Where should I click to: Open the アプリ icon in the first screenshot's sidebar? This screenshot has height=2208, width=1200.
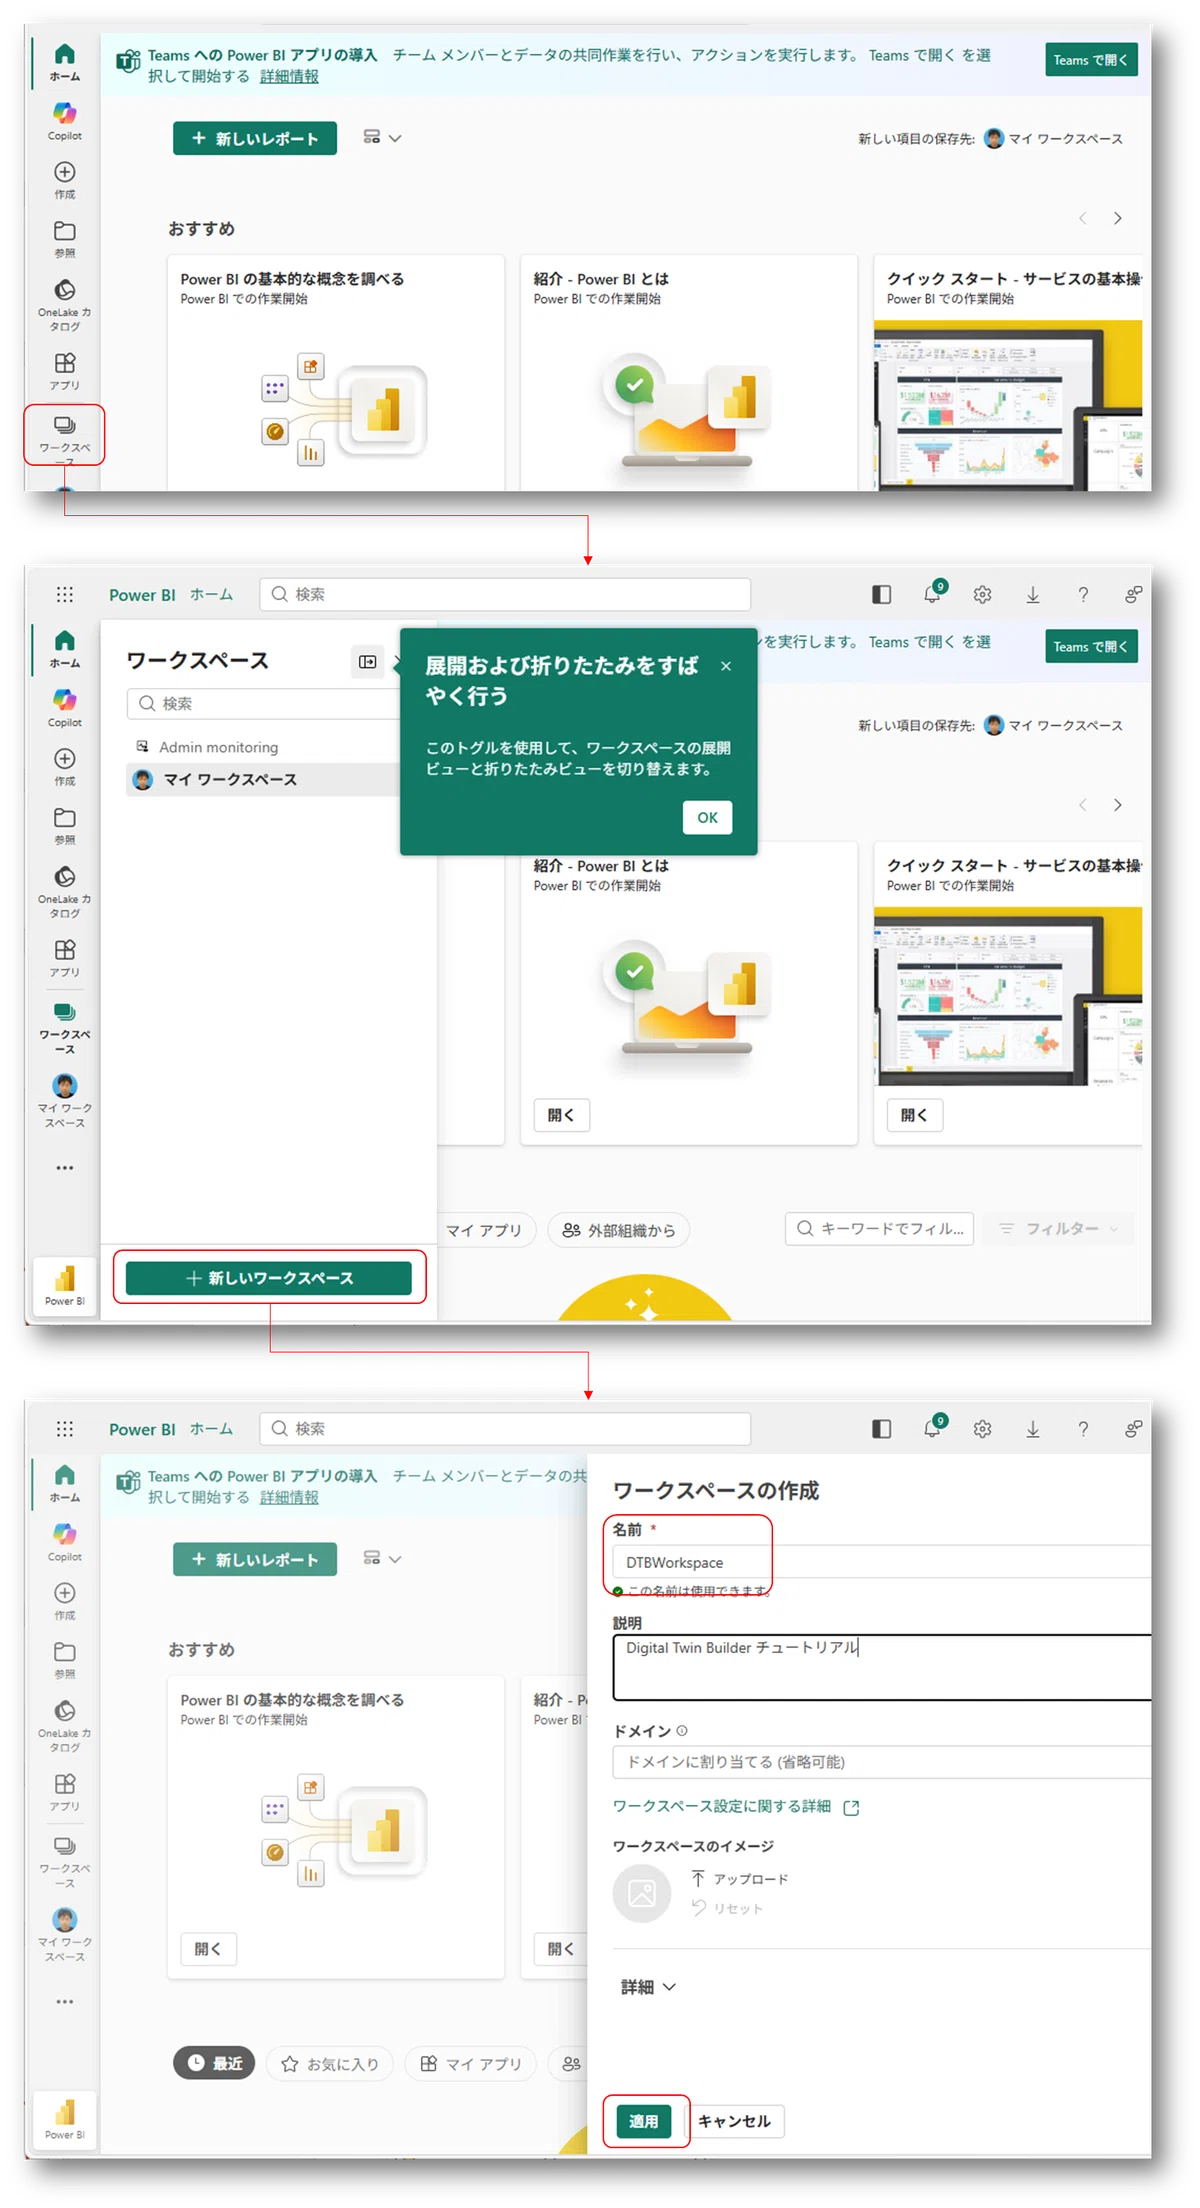(x=64, y=370)
